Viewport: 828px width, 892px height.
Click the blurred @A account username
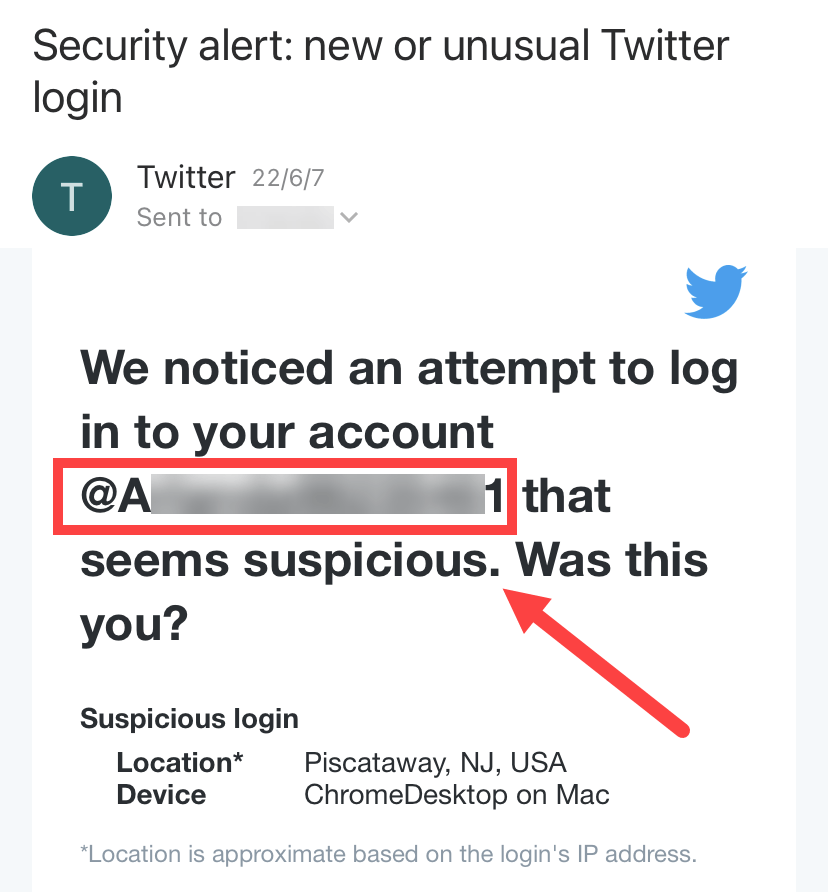292,495
